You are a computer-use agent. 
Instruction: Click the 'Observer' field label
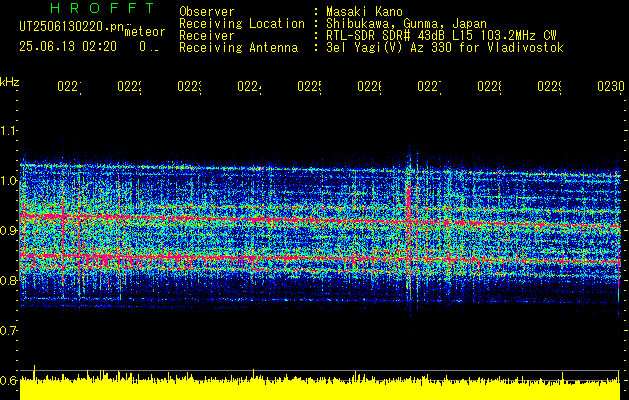coord(207,12)
